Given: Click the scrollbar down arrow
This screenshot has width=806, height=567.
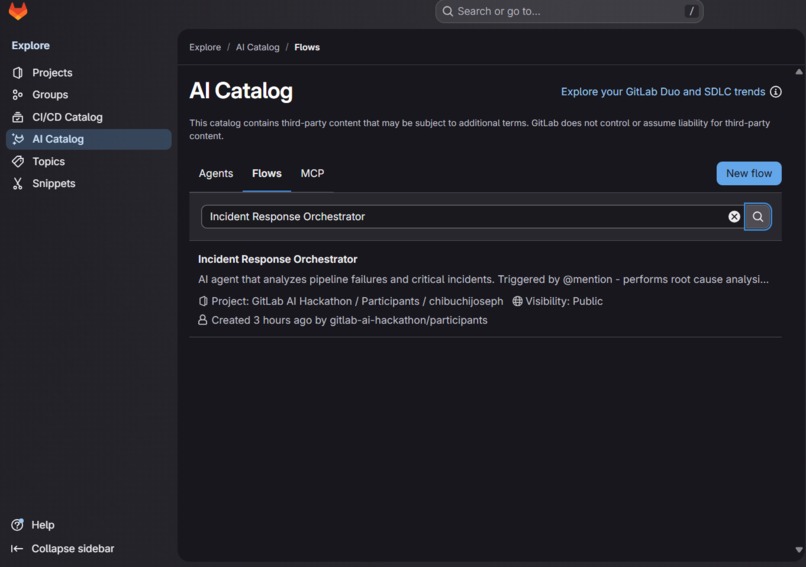Looking at the screenshot, I should pos(799,550).
